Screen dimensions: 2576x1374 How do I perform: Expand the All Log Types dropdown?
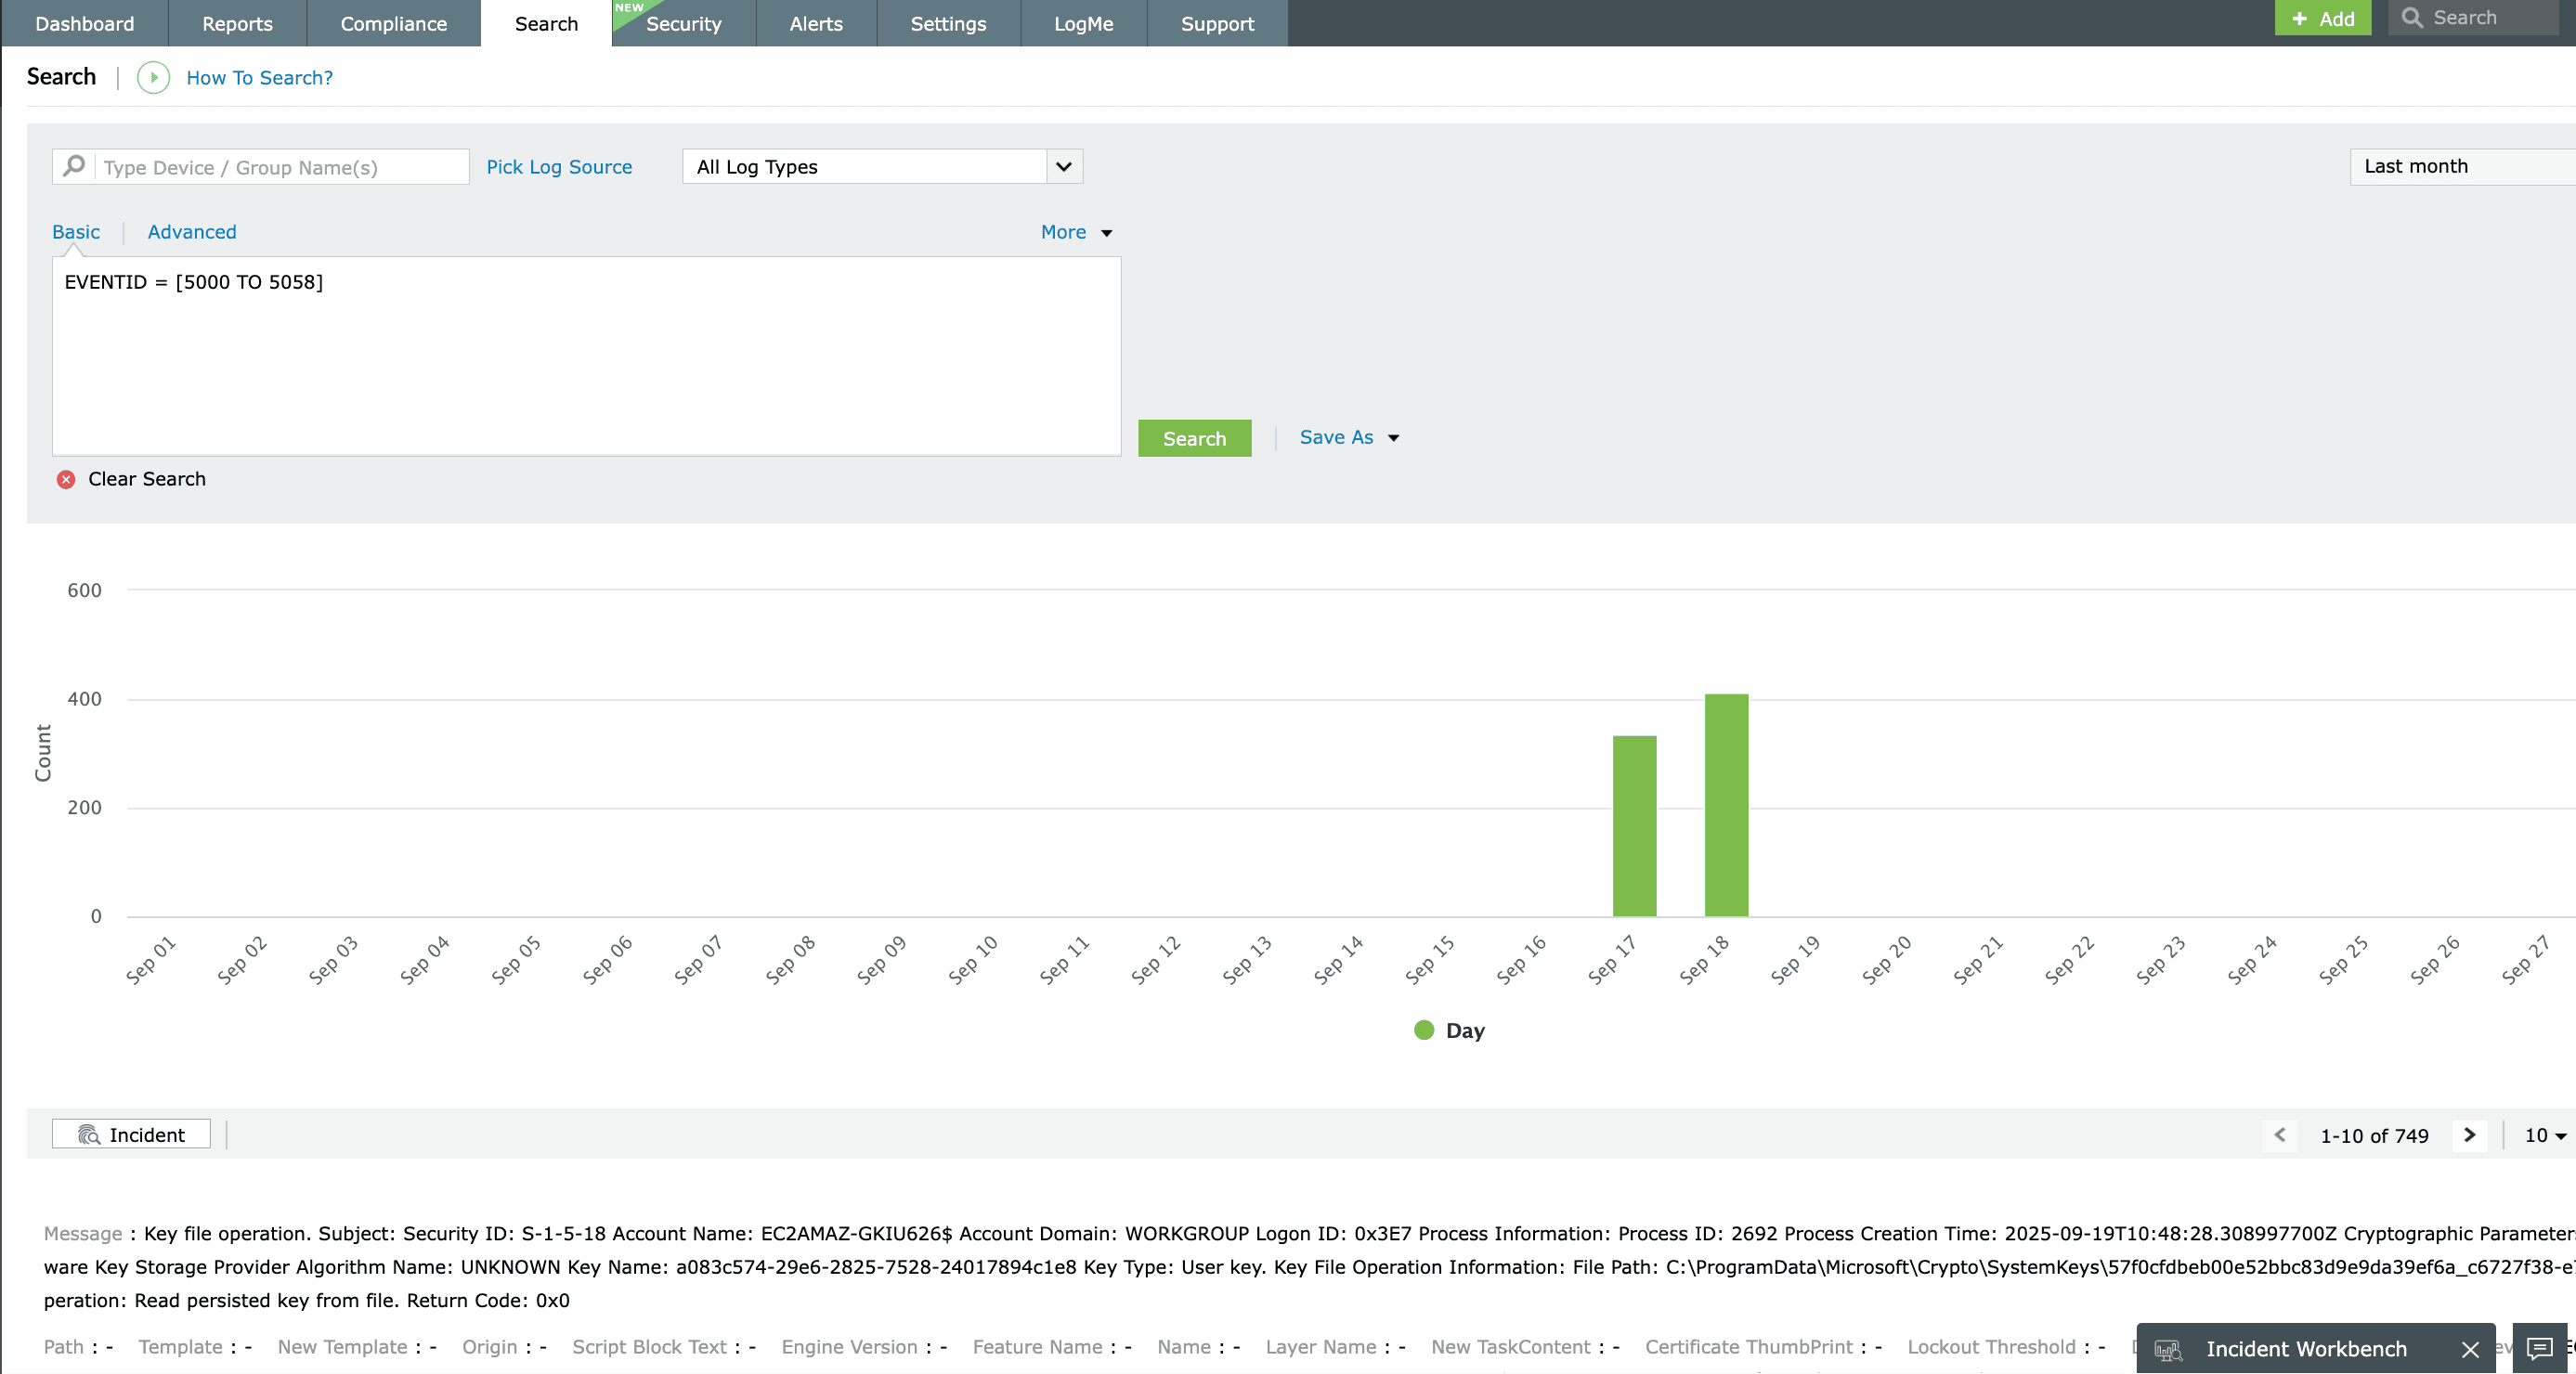click(1064, 166)
